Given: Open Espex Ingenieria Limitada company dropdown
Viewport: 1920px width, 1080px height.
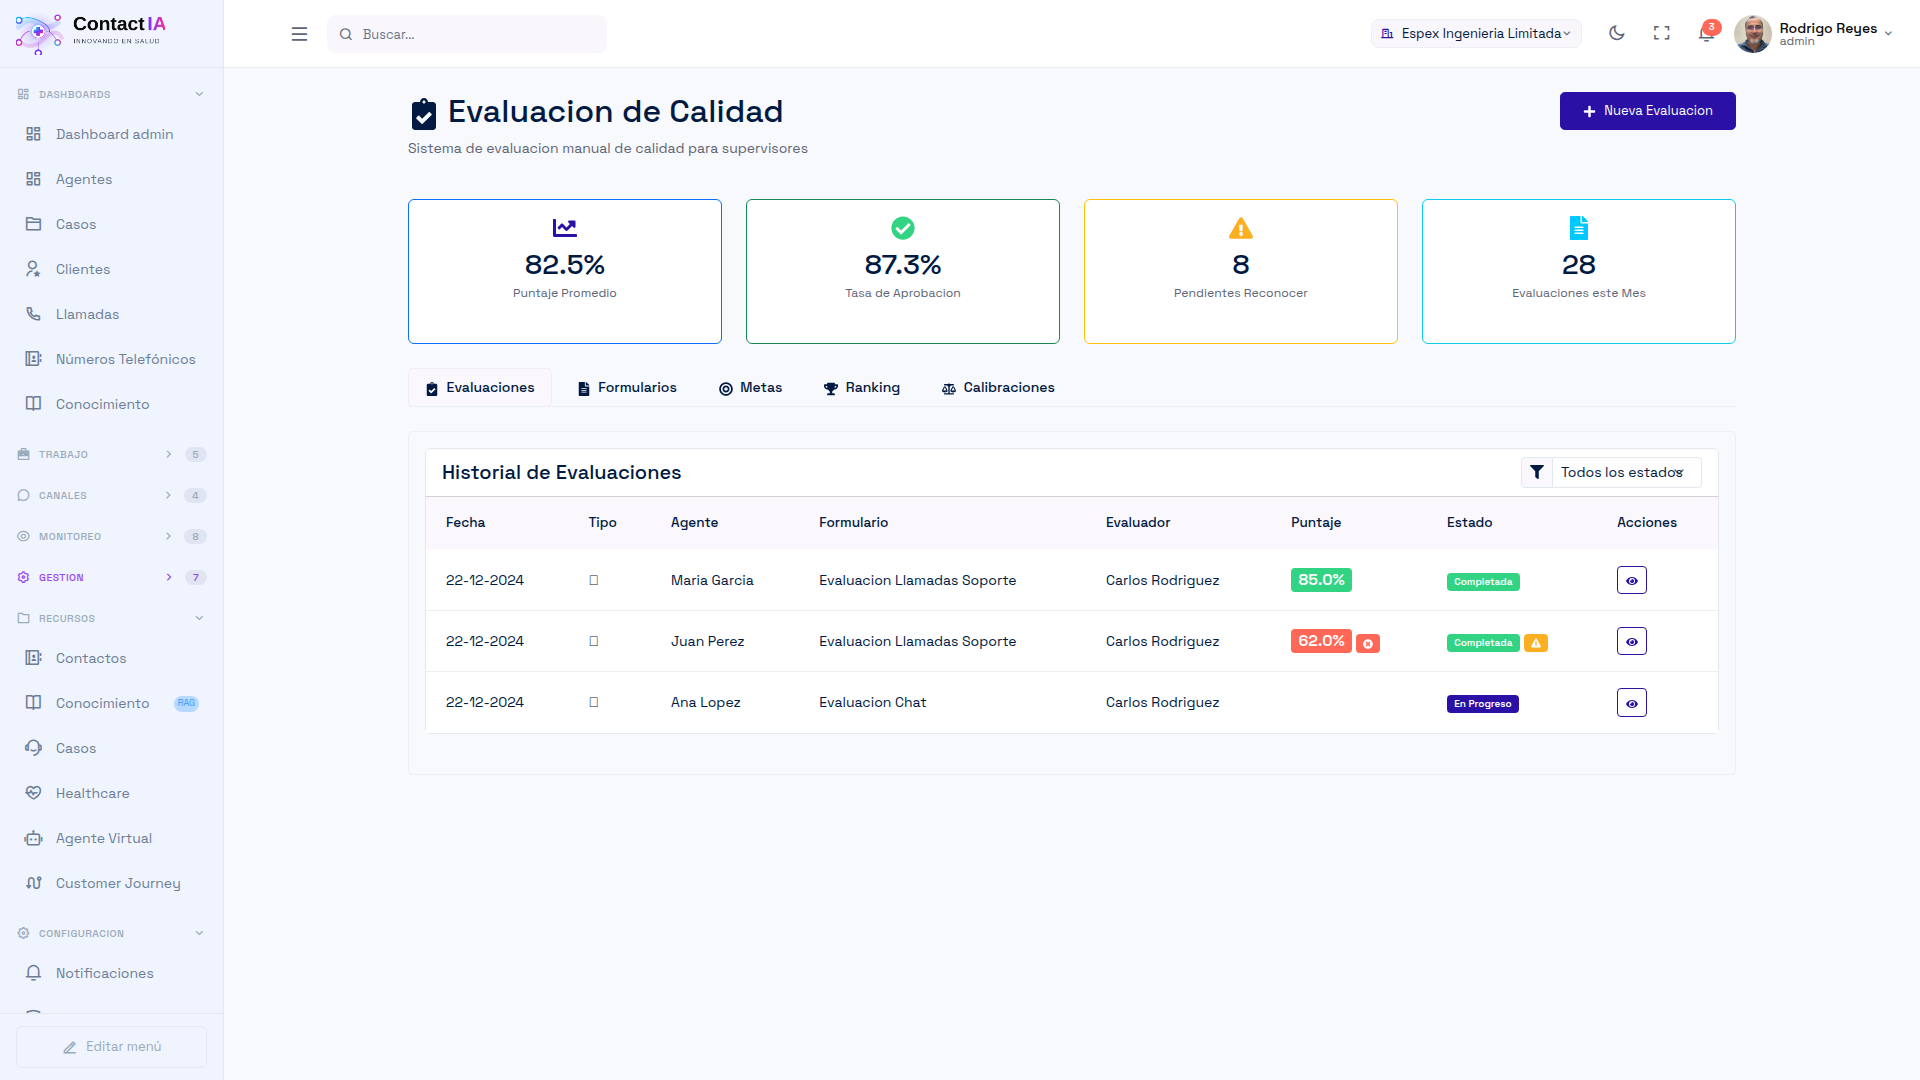Looking at the screenshot, I should click(x=1476, y=34).
